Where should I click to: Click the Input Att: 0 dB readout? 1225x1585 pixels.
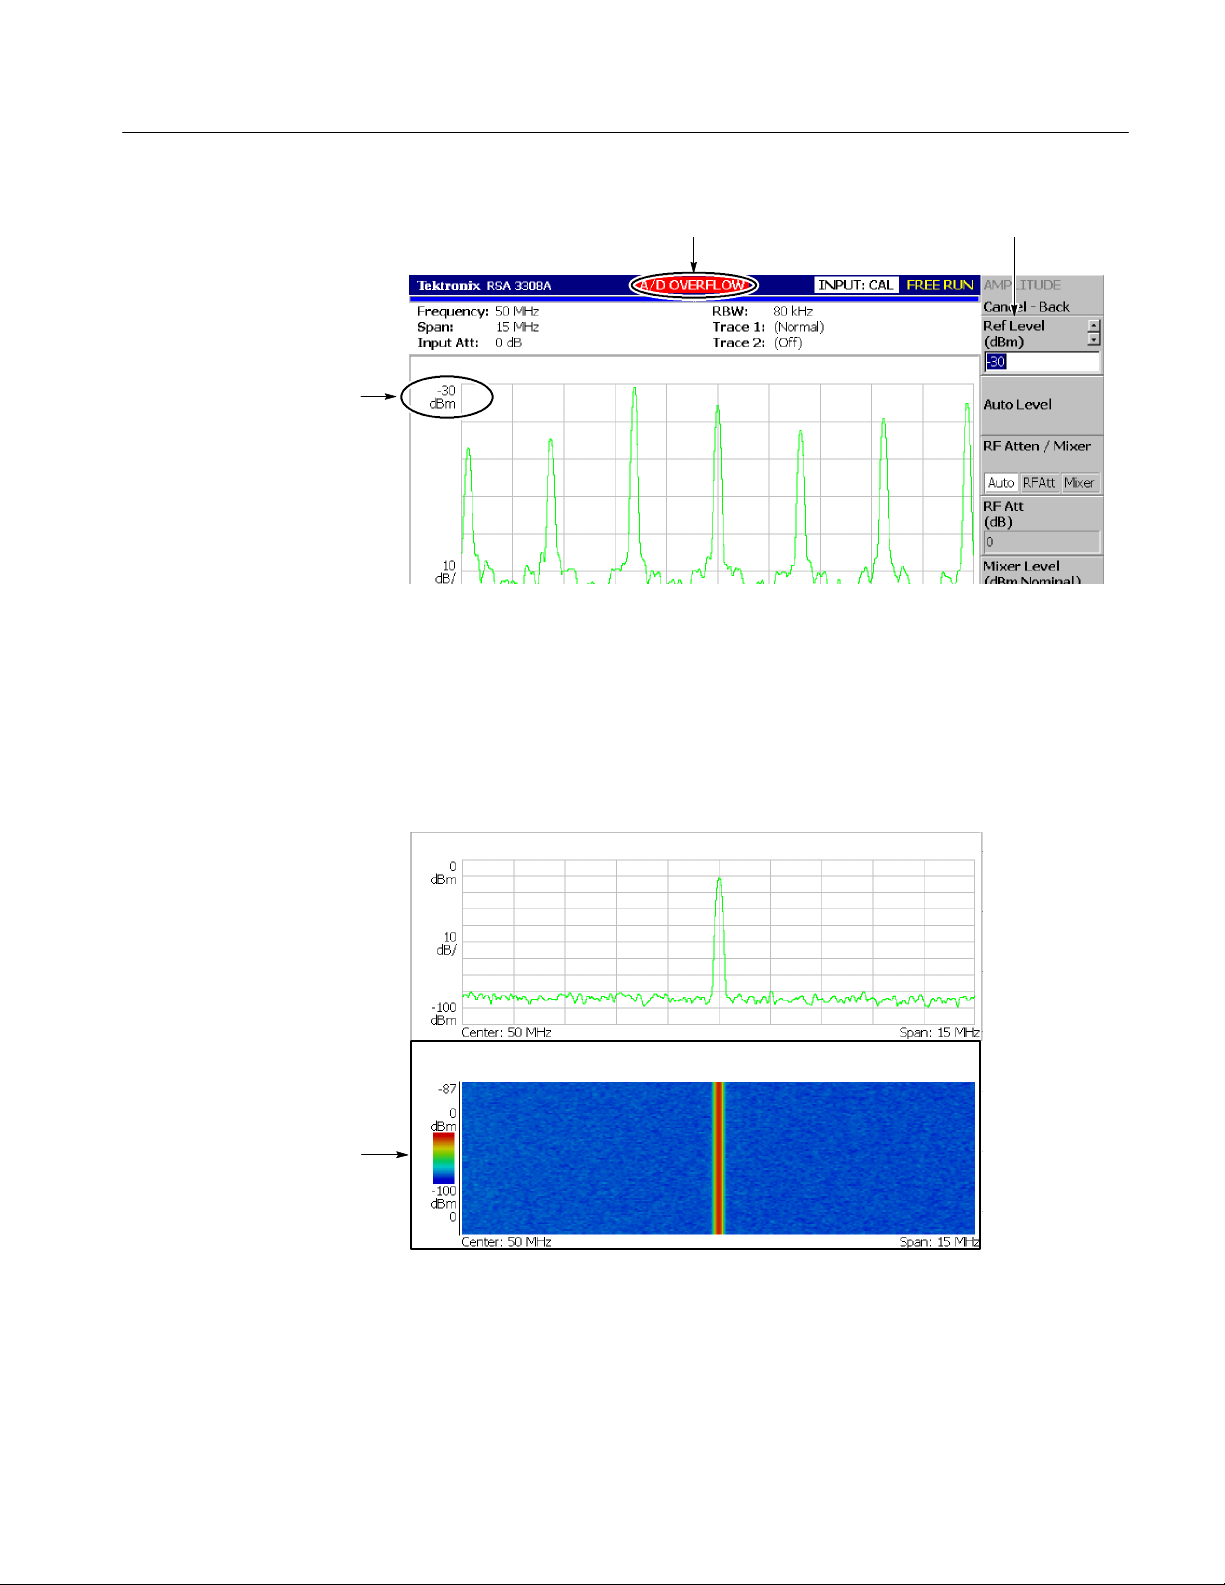(469, 343)
